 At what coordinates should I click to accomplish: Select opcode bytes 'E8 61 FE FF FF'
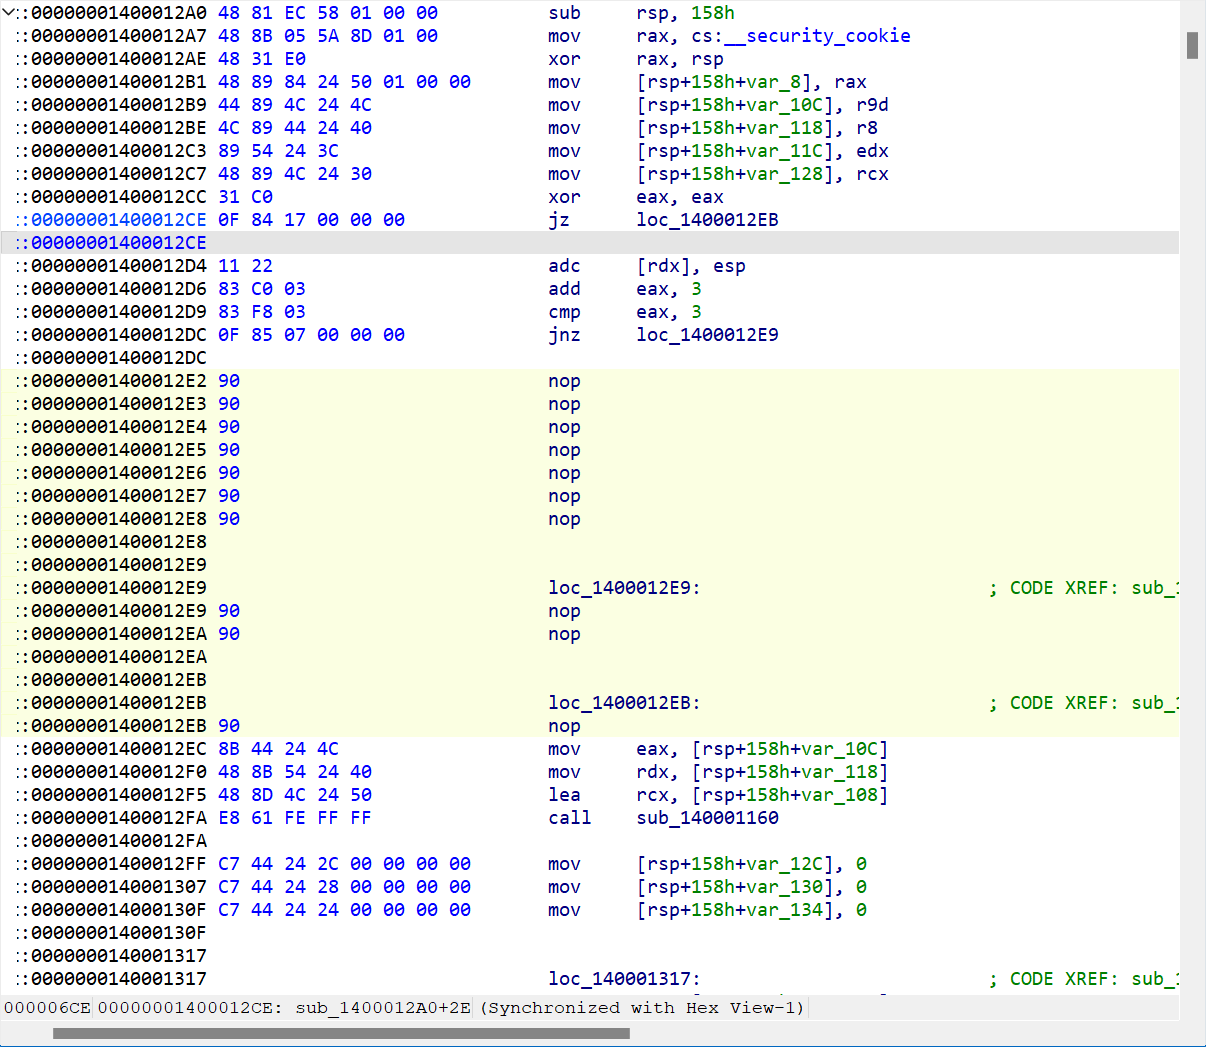[295, 818]
